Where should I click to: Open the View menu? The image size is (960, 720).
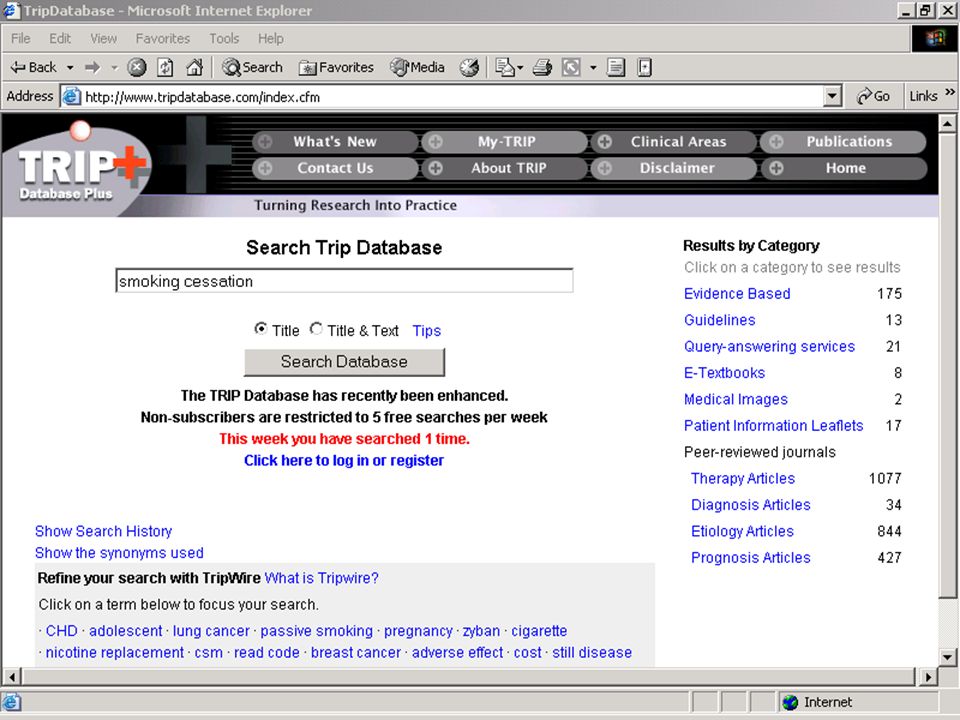103,39
